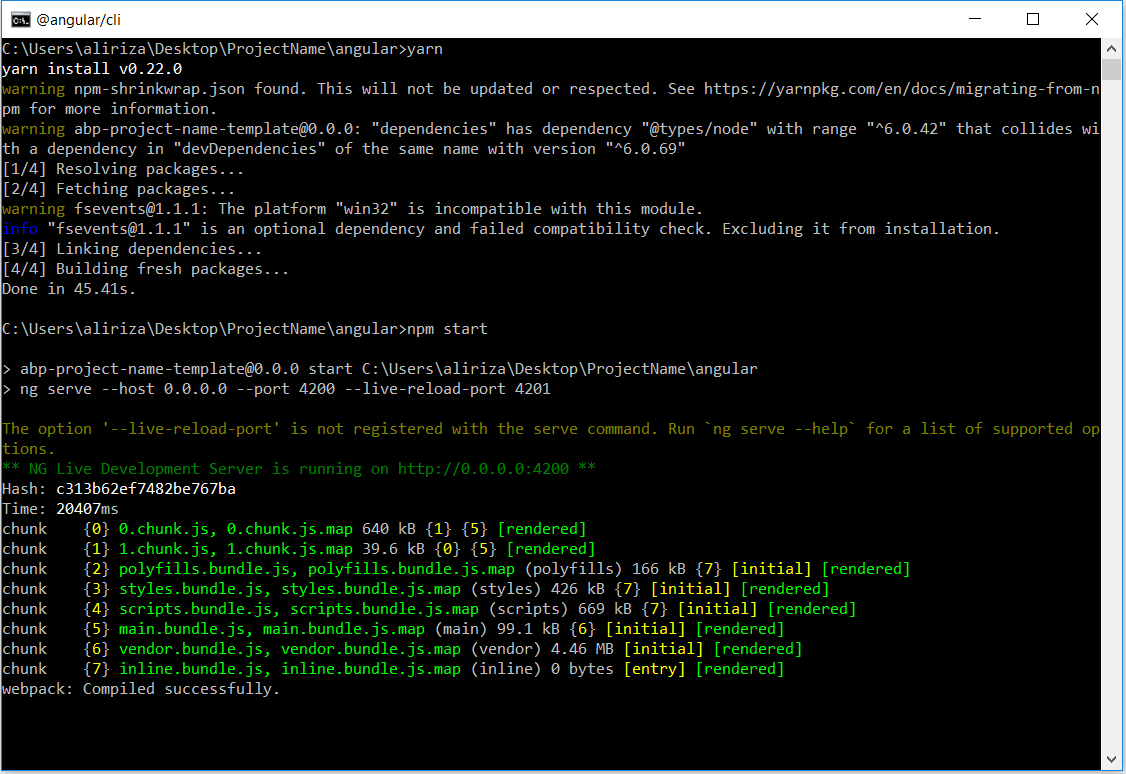Click '1.chunk.js.map' file name
Viewport: 1126px width, 774px height.
coord(289,549)
